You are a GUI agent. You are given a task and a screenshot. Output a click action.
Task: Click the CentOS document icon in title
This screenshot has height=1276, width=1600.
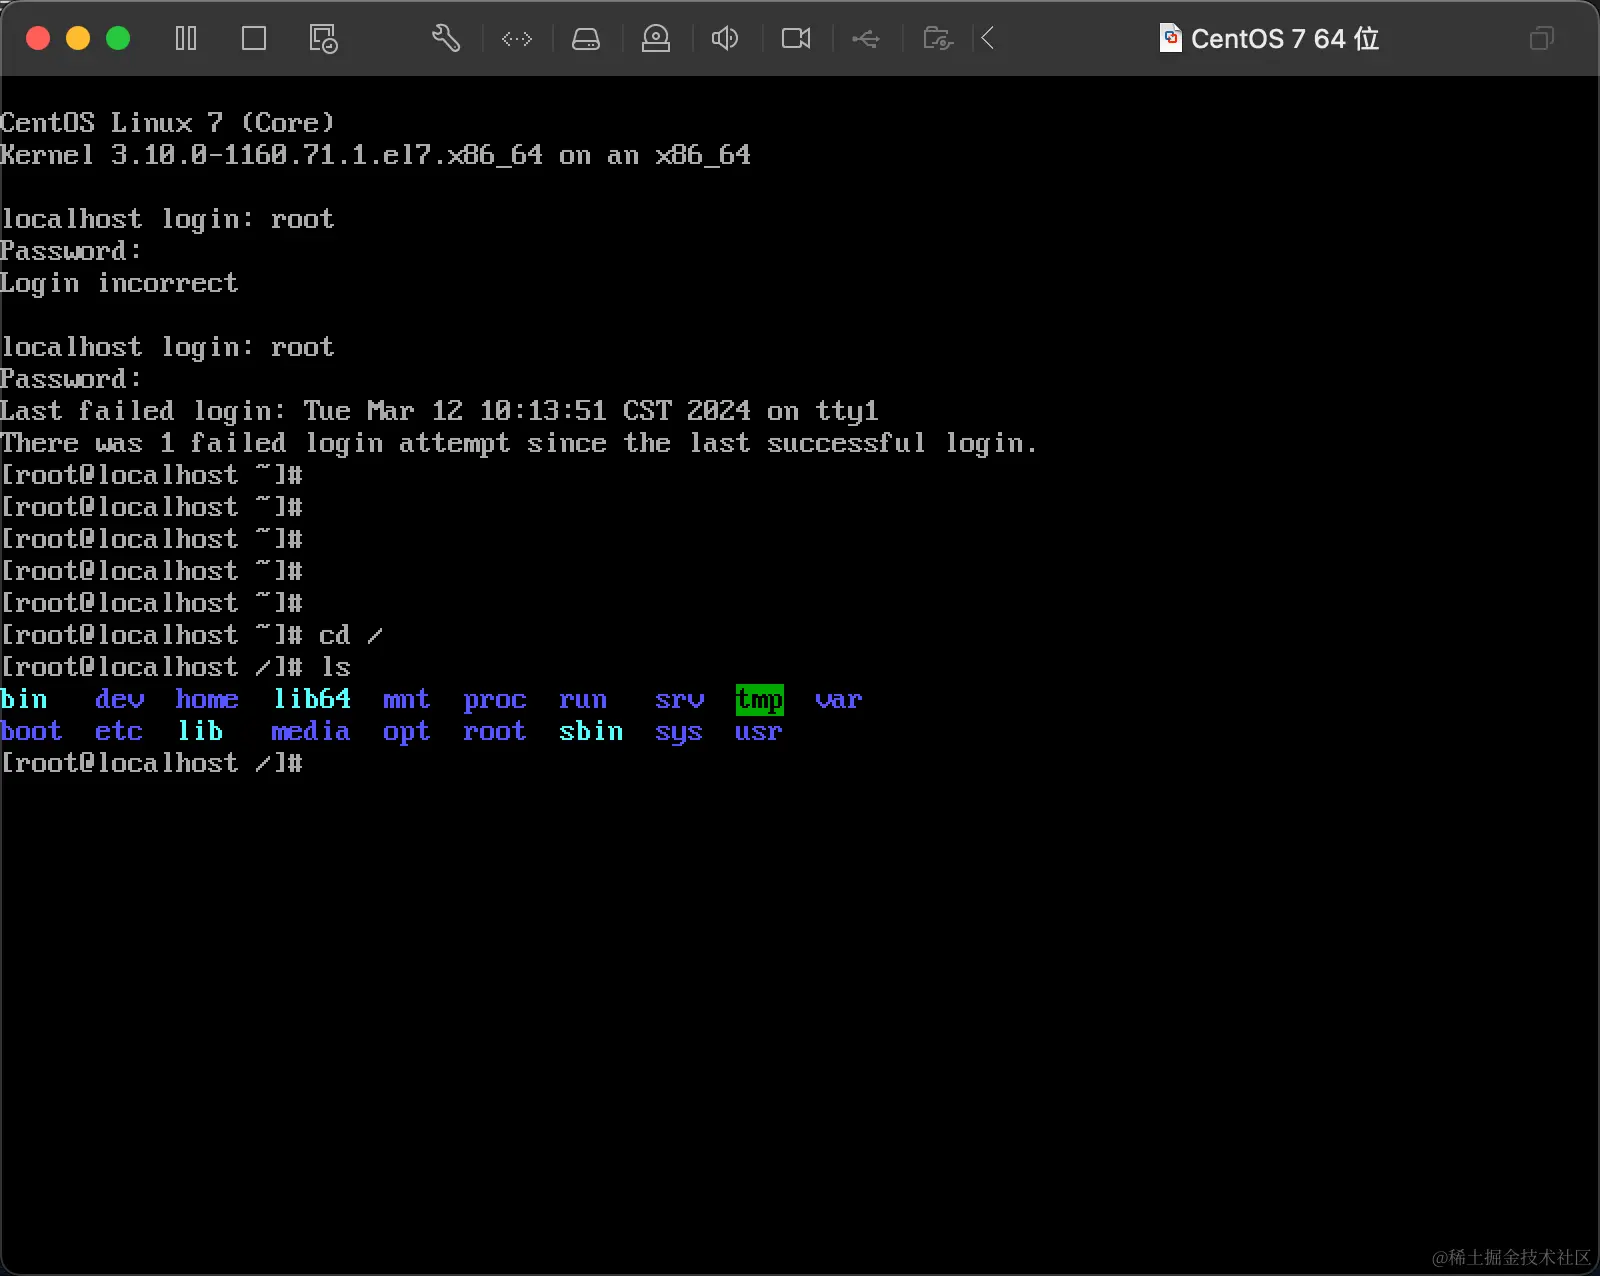(1170, 38)
